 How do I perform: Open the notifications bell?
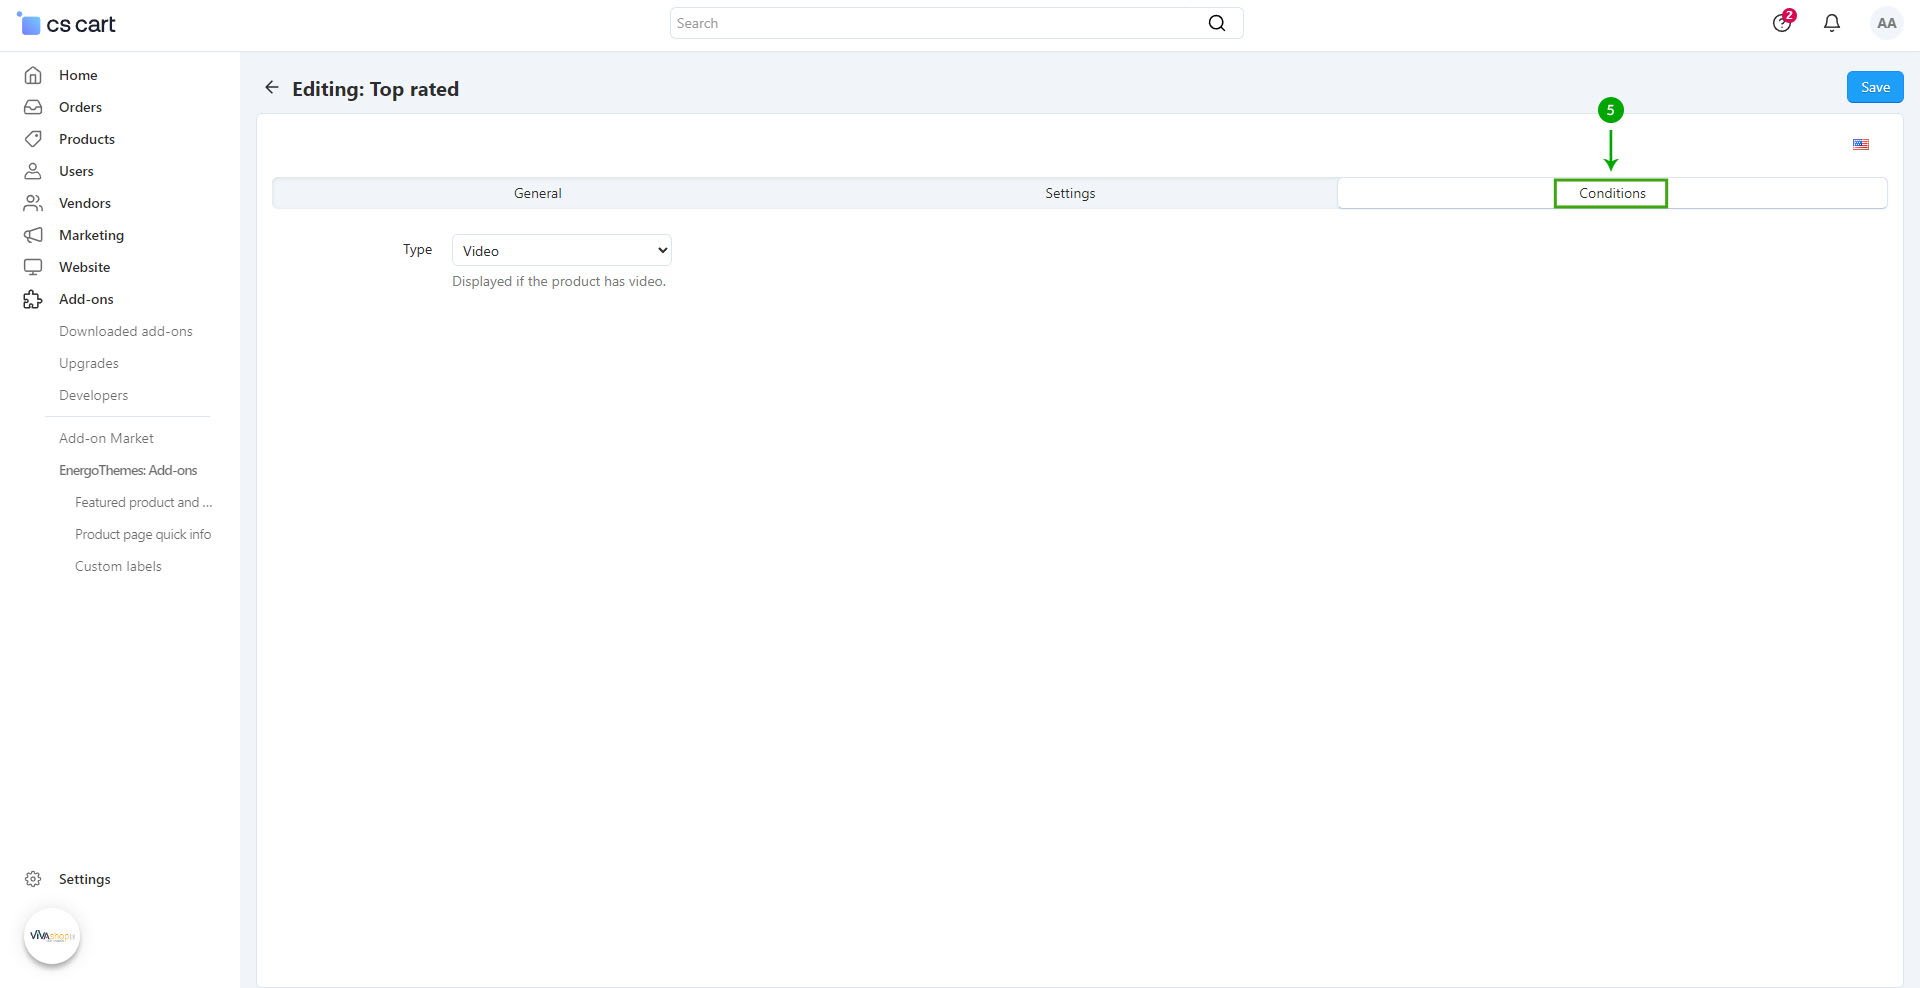pyautogui.click(x=1831, y=23)
